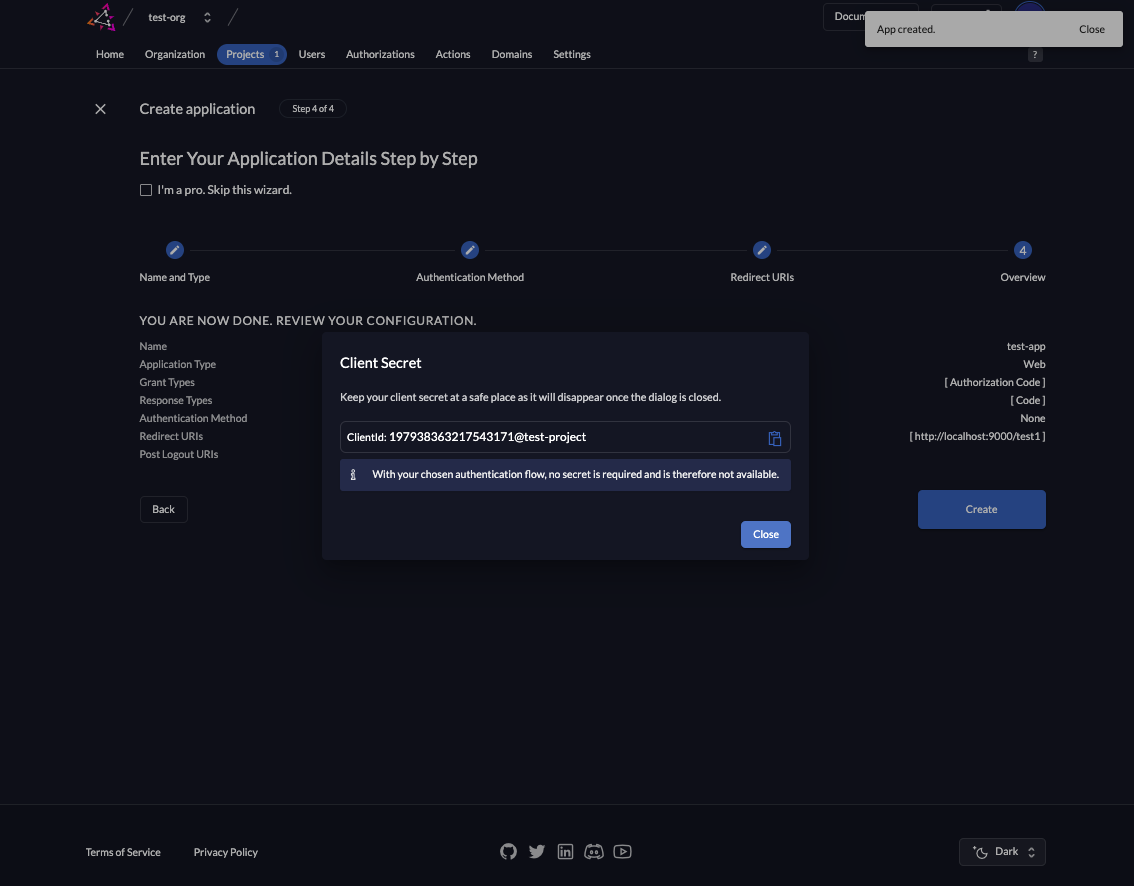Click the Redirect URIs step label

(762, 277)
